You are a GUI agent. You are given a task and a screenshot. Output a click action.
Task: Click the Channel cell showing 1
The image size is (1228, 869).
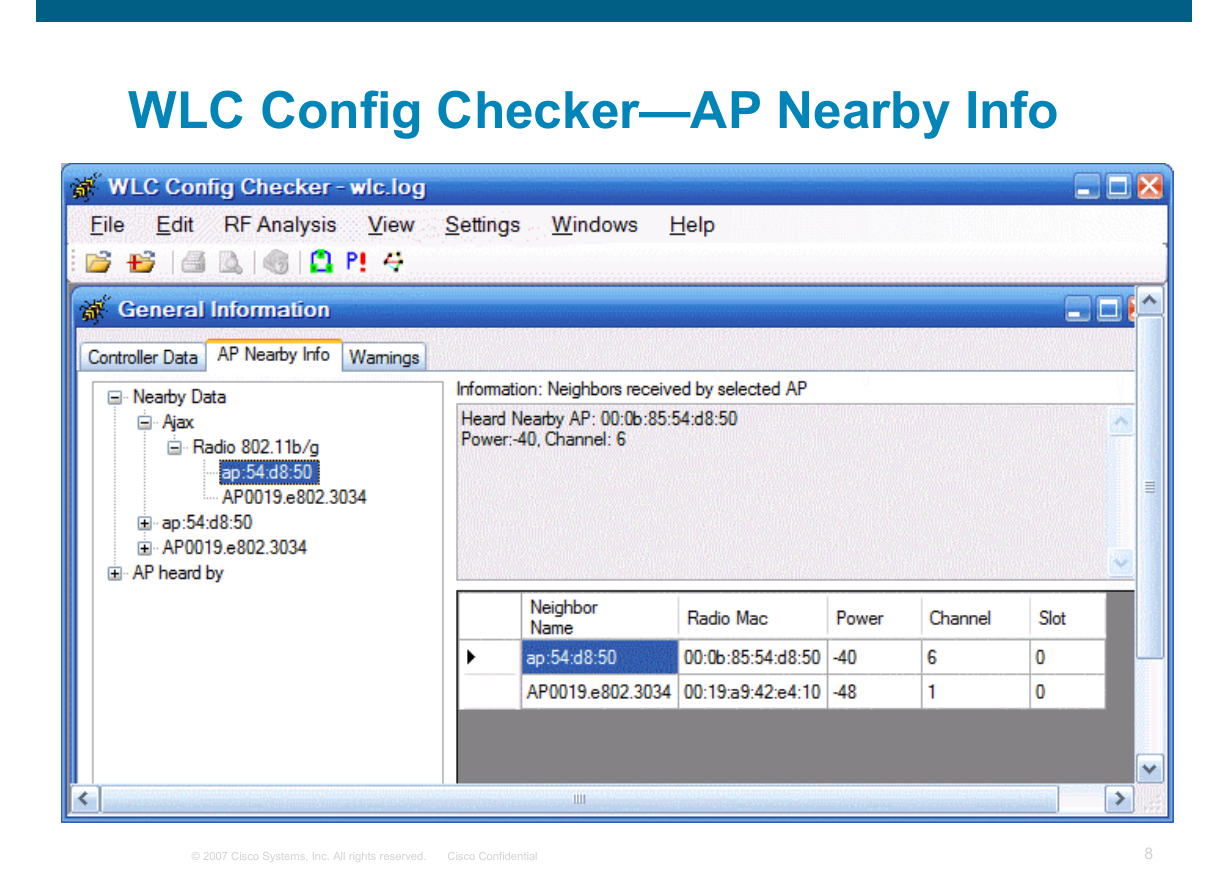(975, 691)
